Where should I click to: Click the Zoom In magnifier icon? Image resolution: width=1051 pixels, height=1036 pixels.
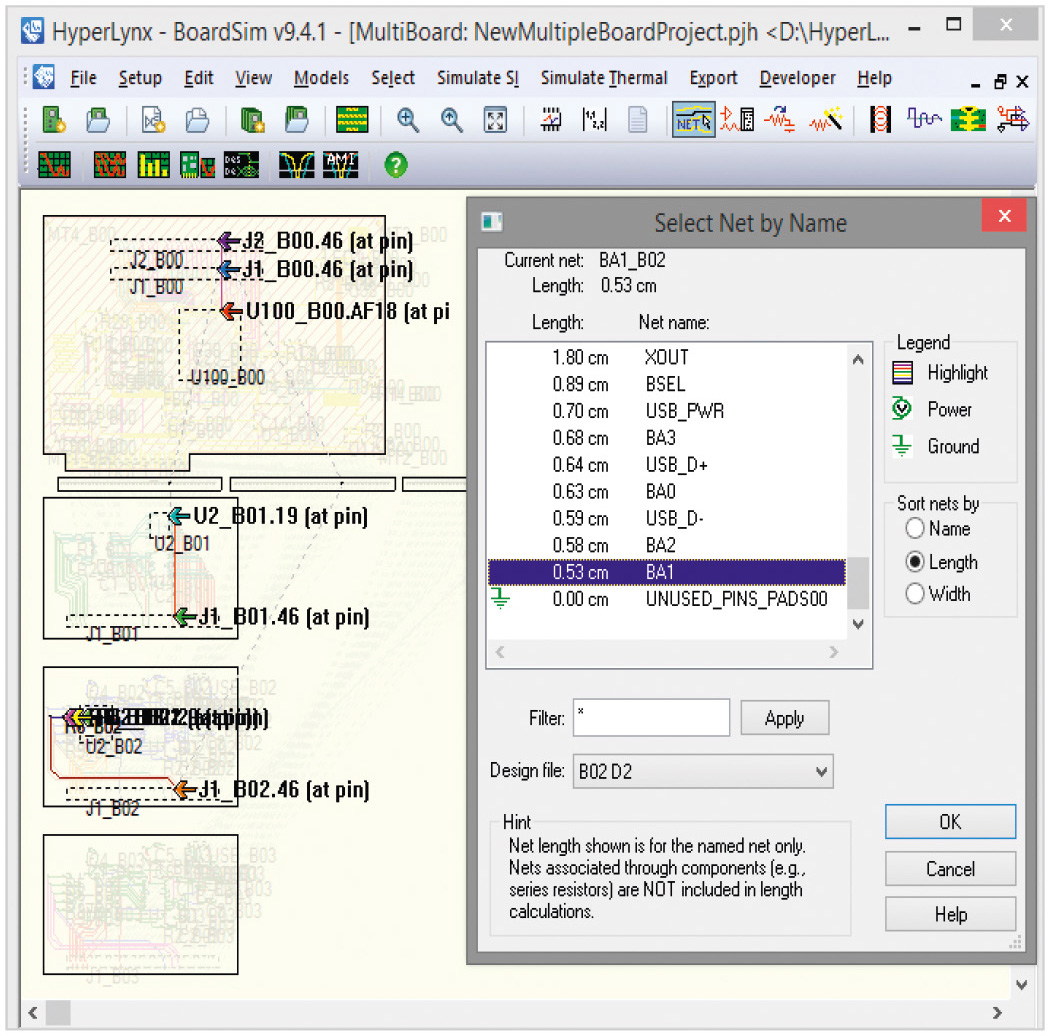pyautogui.click(x=408, y=121)
